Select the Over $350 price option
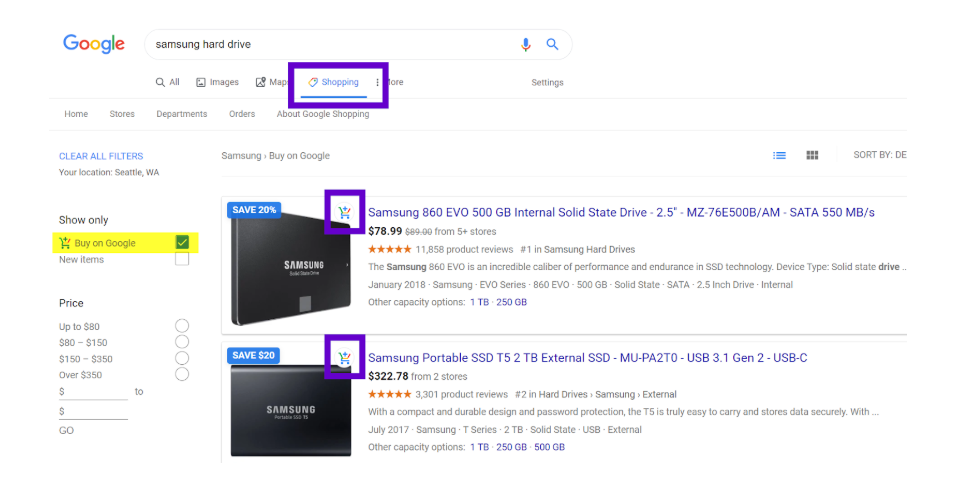This screenshot has height=489, width=962. 182,374
